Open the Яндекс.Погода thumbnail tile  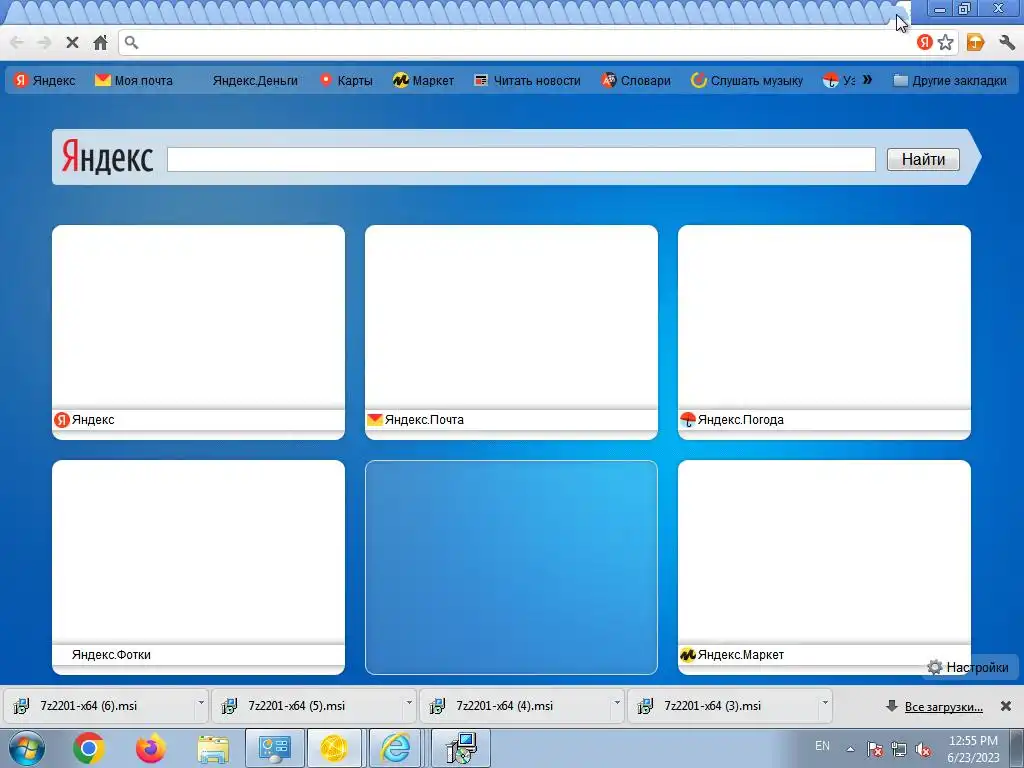824,332
